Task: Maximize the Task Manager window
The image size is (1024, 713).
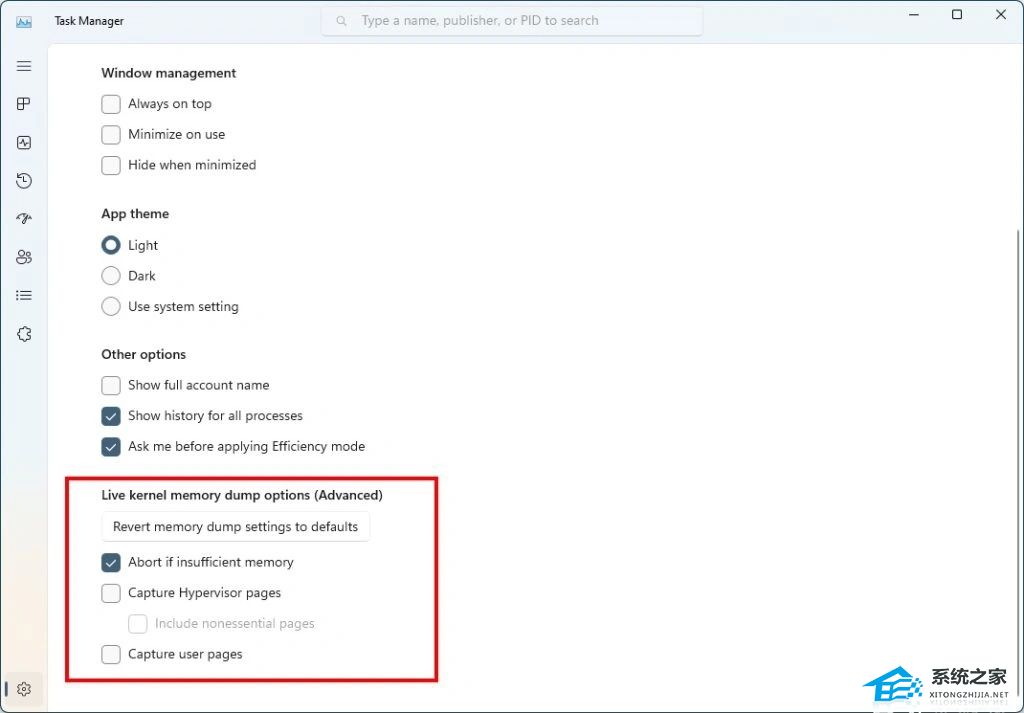Action: [957, 14]
